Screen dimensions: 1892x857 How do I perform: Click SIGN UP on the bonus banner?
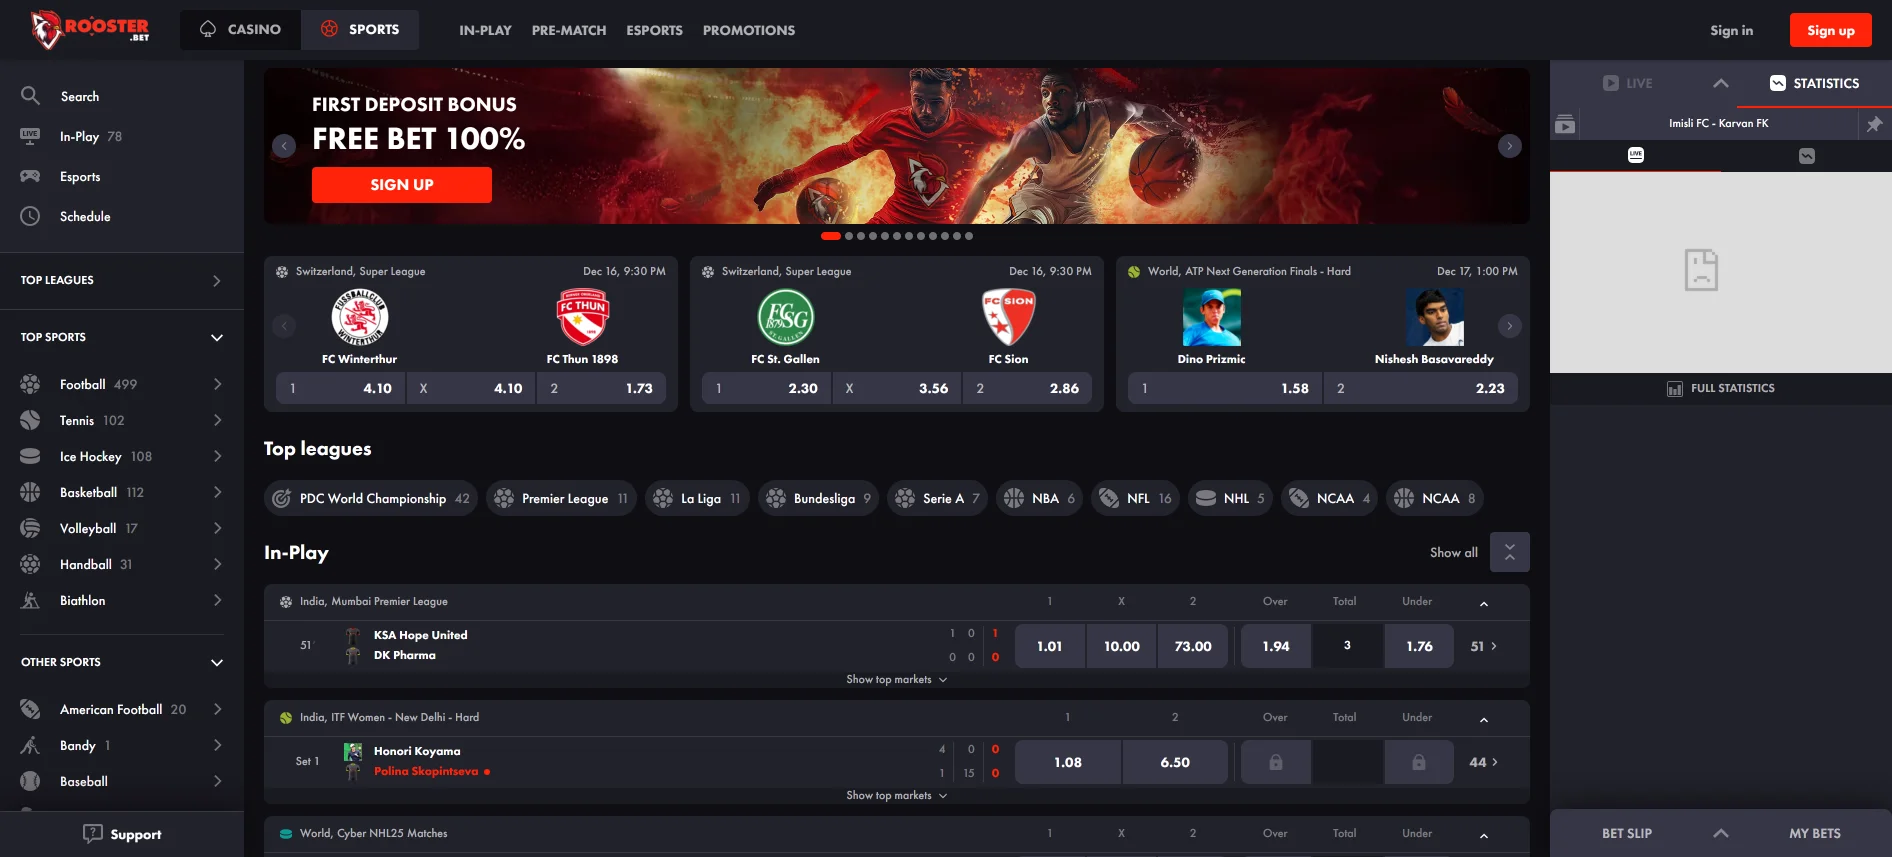click(x=402, y=185)
